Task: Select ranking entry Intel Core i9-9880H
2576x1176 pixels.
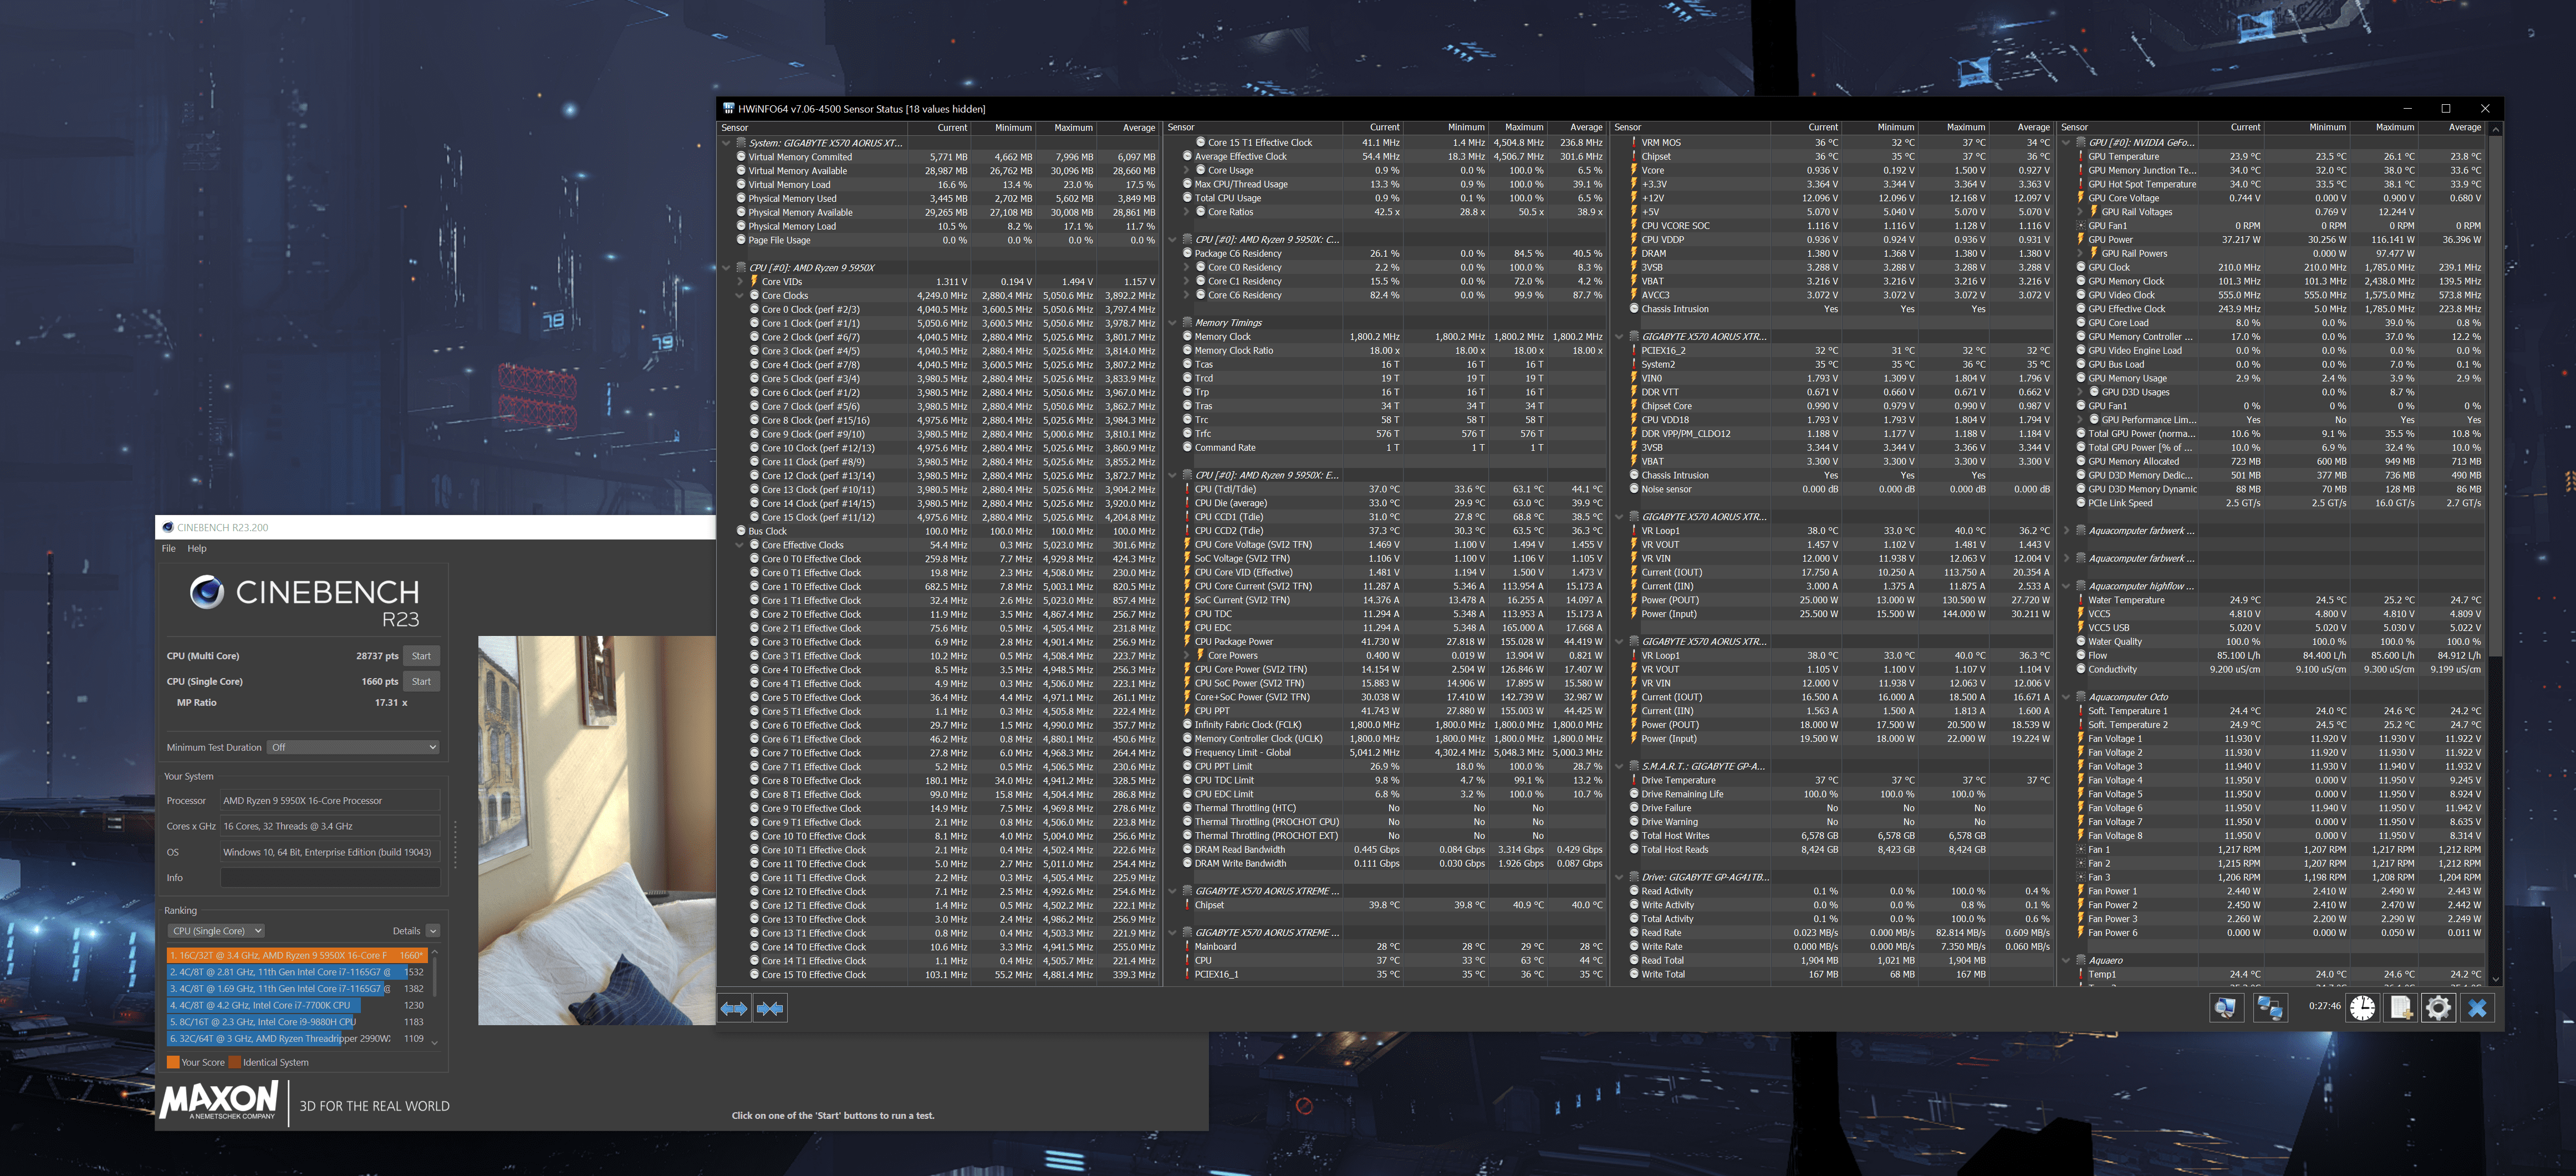Action: pyautogui.click(x=297, y=1022)
